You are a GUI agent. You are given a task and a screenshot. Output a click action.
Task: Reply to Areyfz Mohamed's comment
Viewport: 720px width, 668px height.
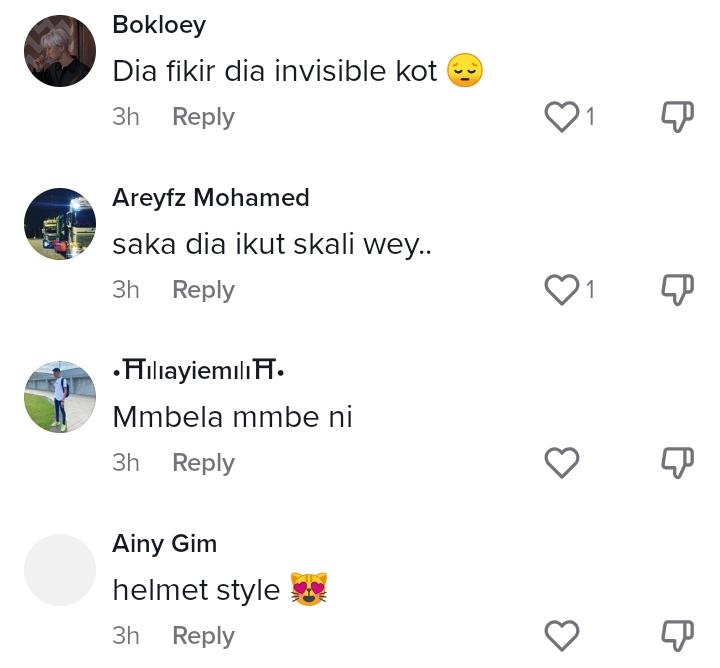coord(203,290)
